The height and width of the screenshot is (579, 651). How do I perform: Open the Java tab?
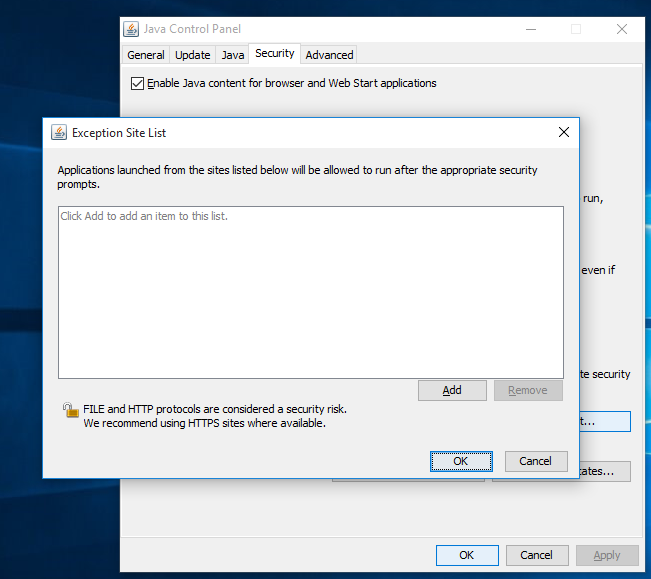pos(232,55)
